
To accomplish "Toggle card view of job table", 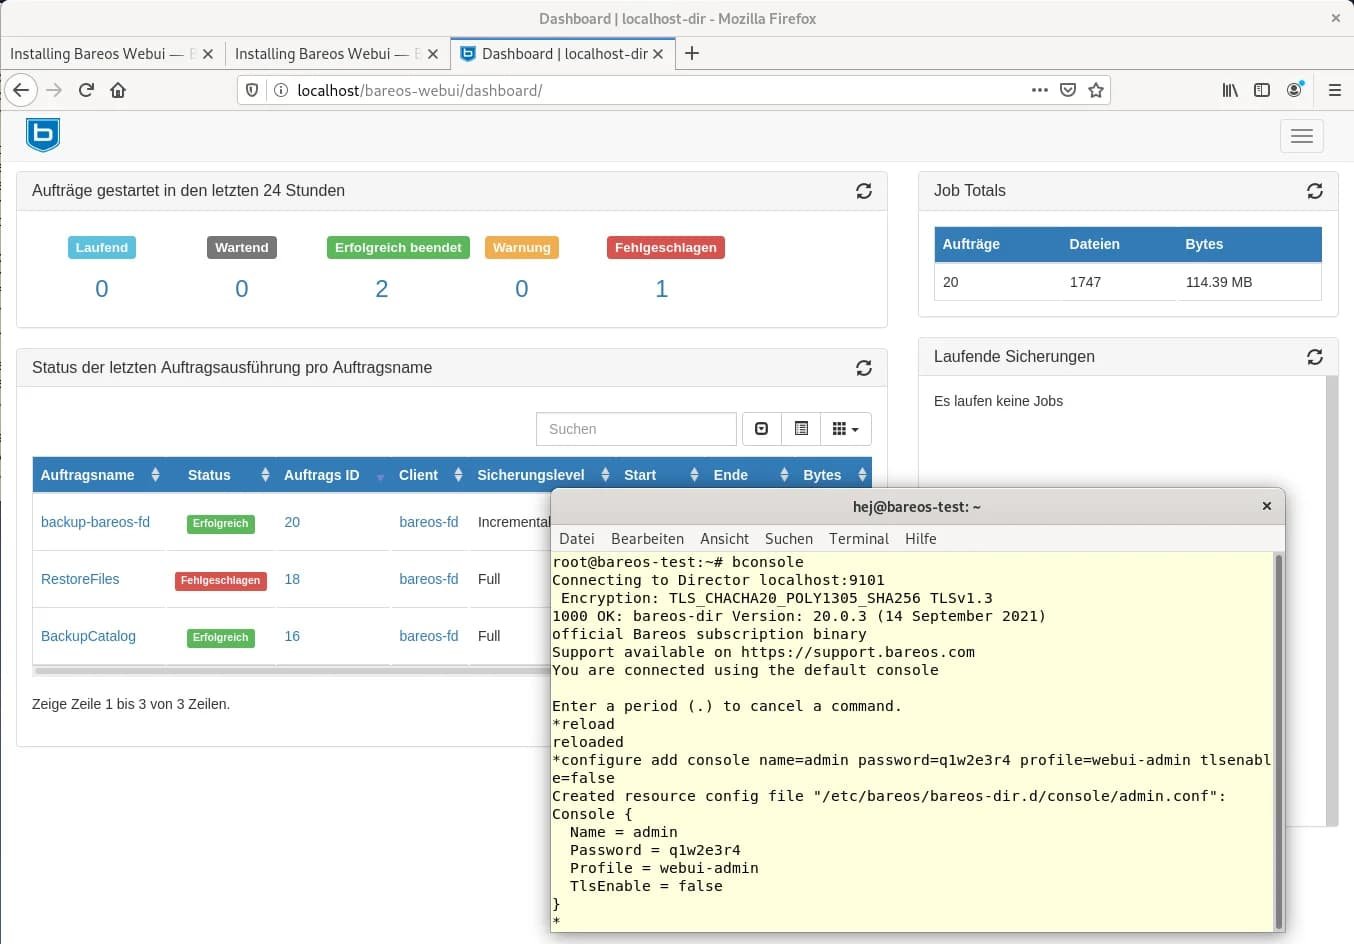I will point(801,429).
